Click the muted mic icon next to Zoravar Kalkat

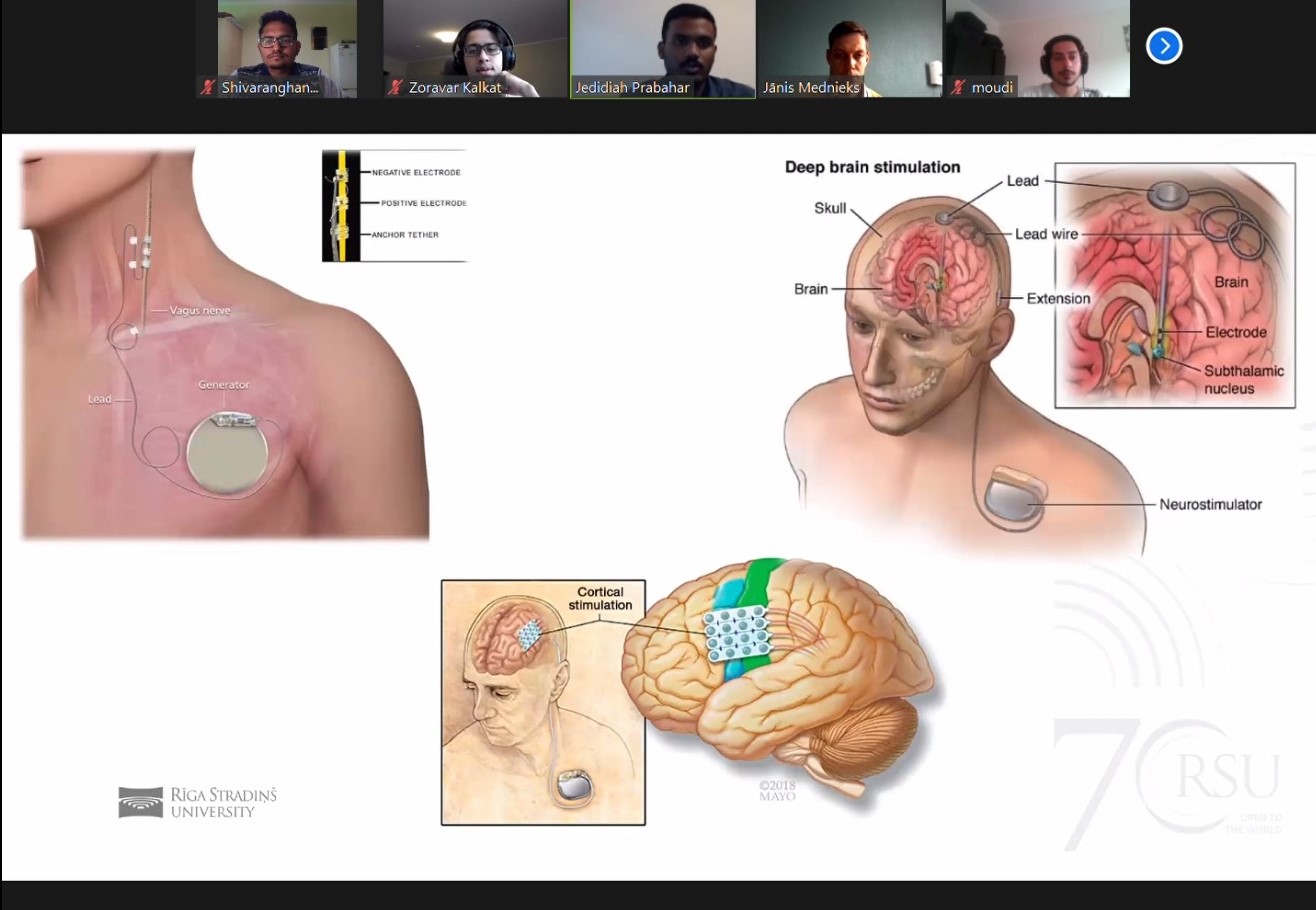(395, 87)
